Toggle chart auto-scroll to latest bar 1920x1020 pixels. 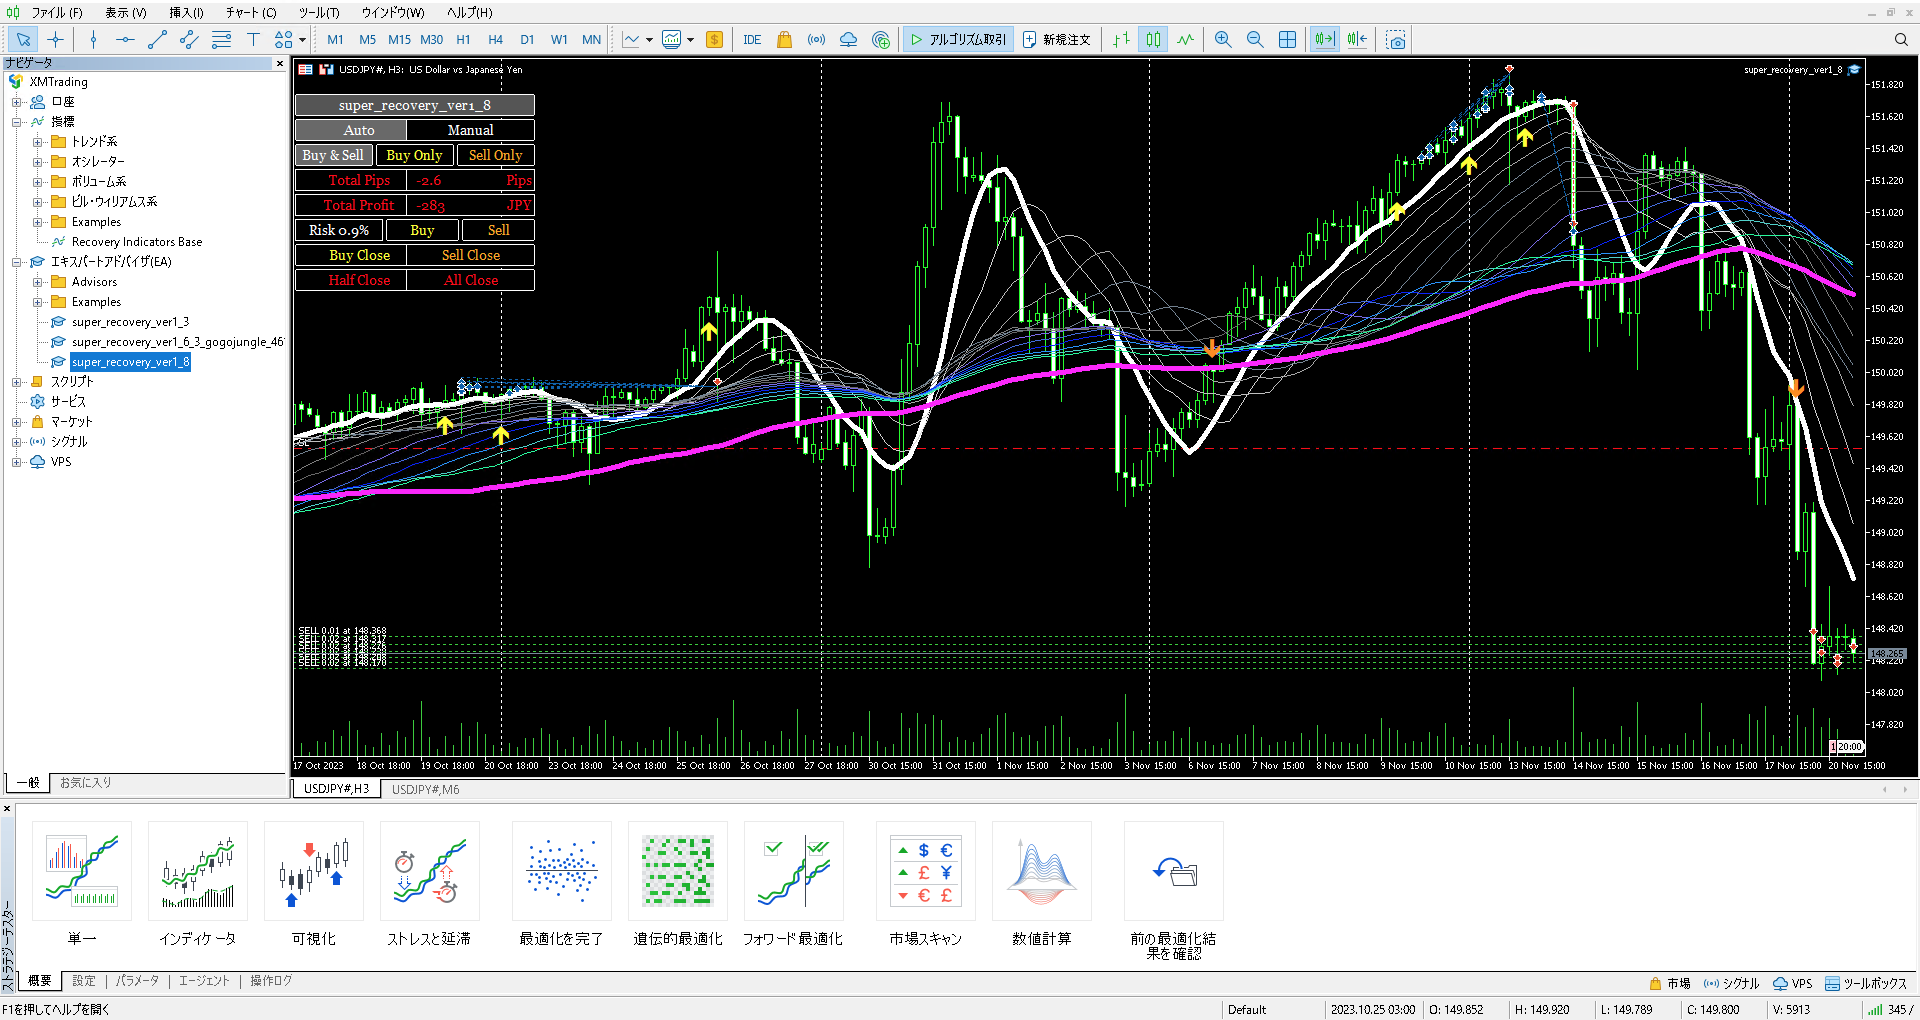coord(1324,40)
